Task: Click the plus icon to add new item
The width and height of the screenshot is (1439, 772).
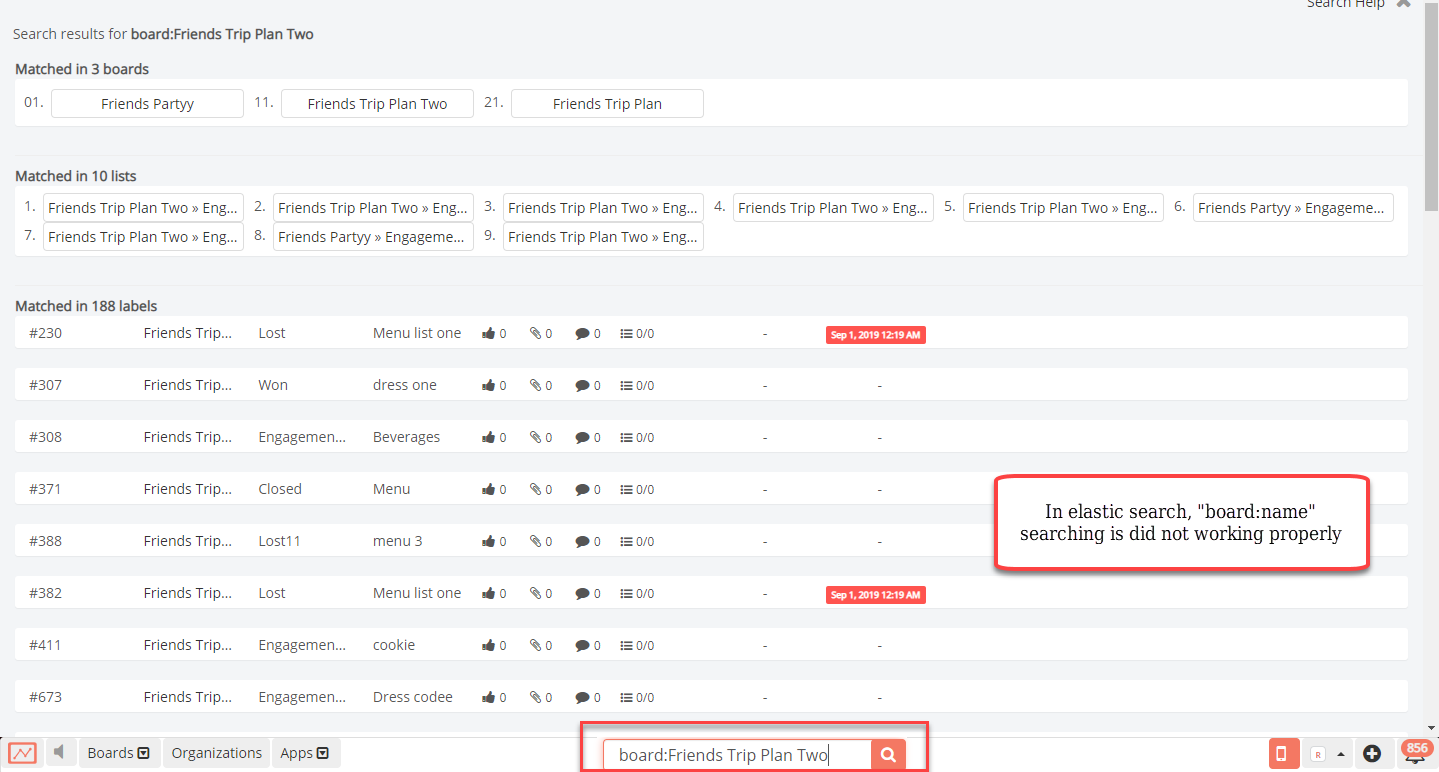Action: click(x=1371, y=753)
